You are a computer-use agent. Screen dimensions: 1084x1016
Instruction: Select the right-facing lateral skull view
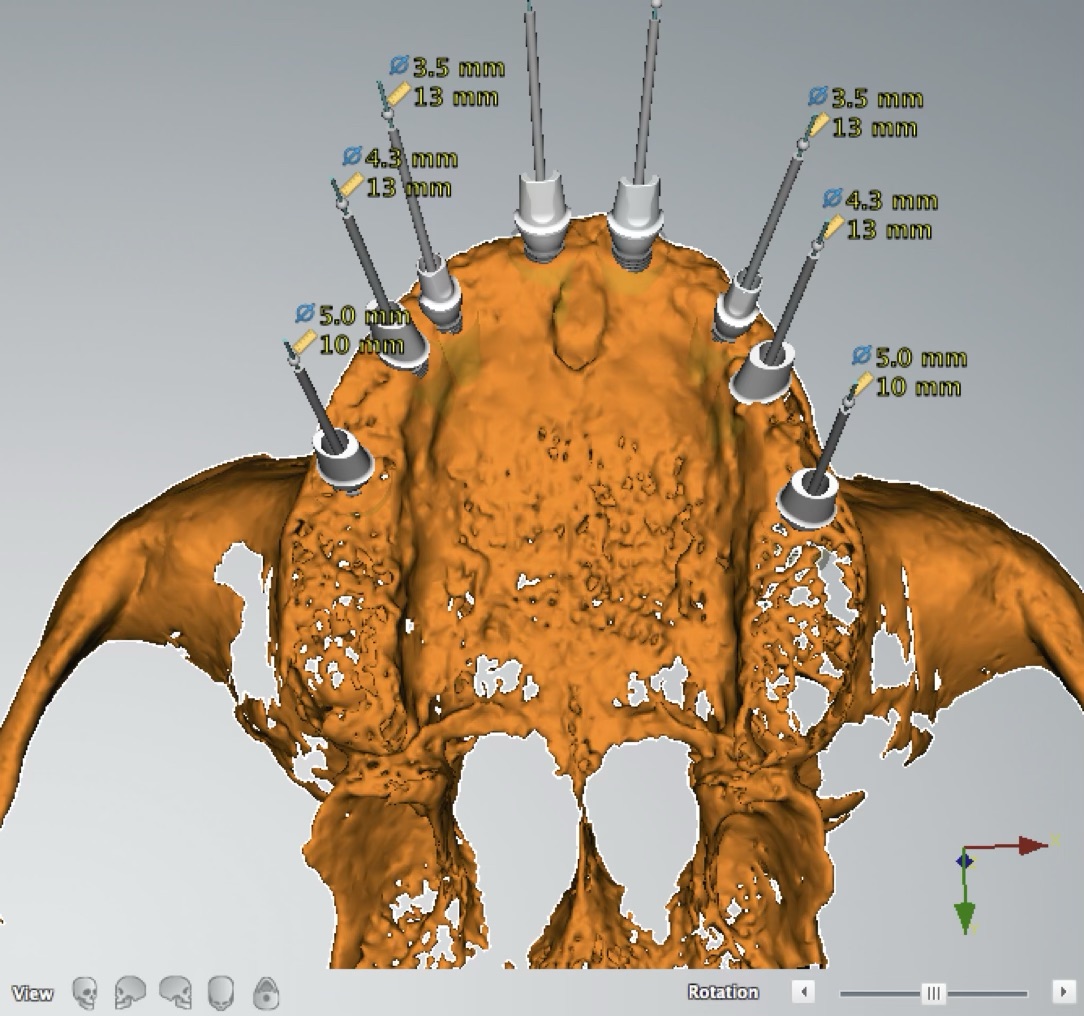[x=176, y=993]
